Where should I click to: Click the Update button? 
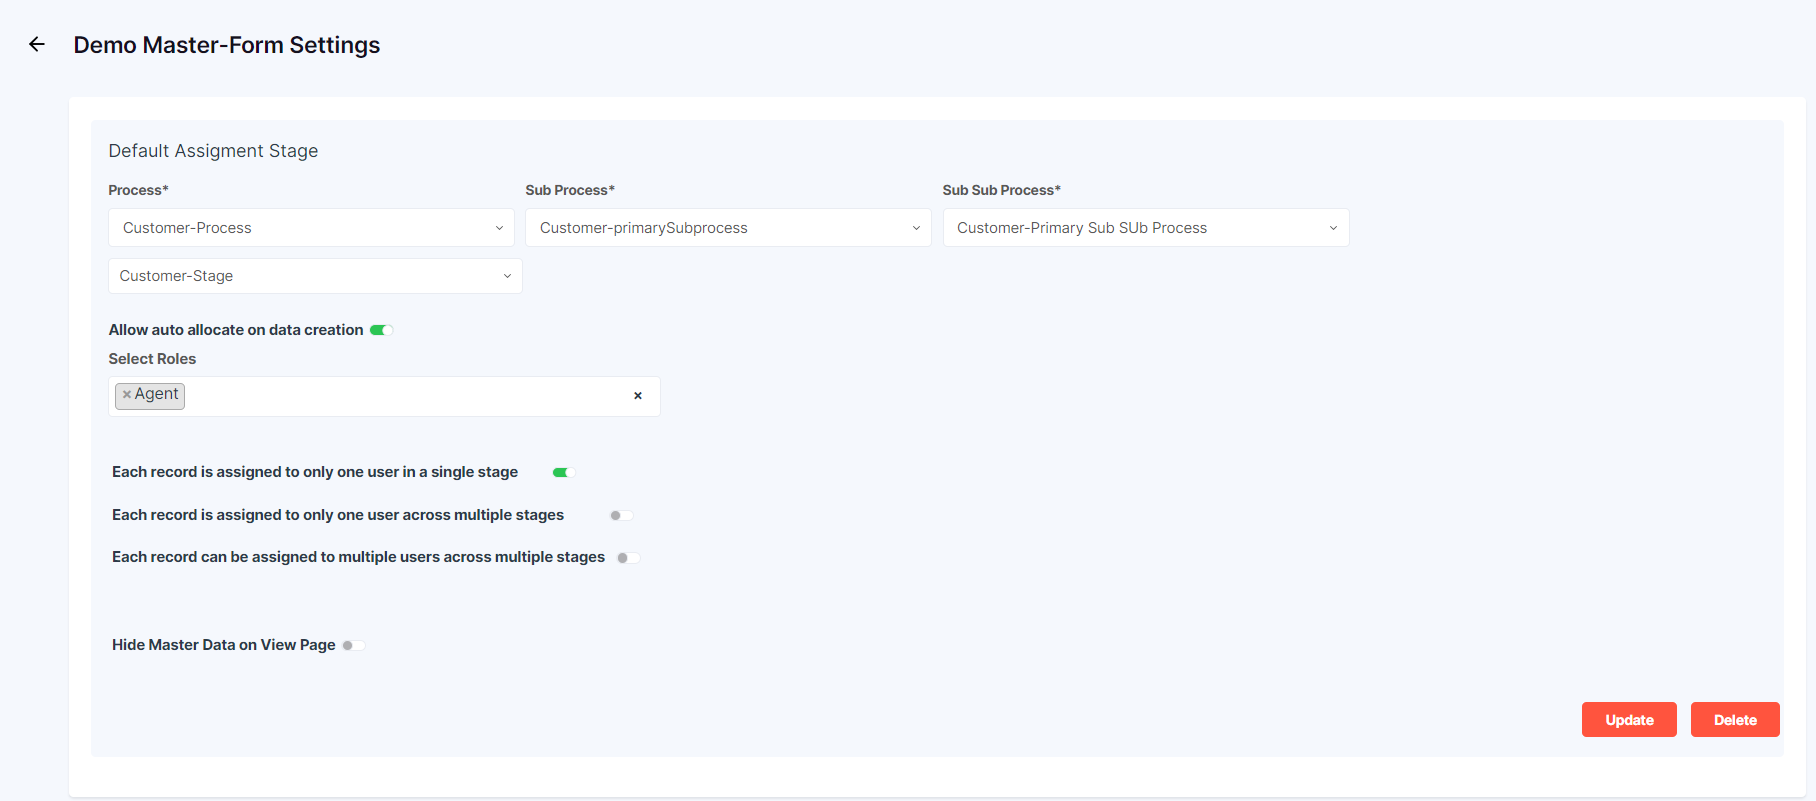(1628, 720)
